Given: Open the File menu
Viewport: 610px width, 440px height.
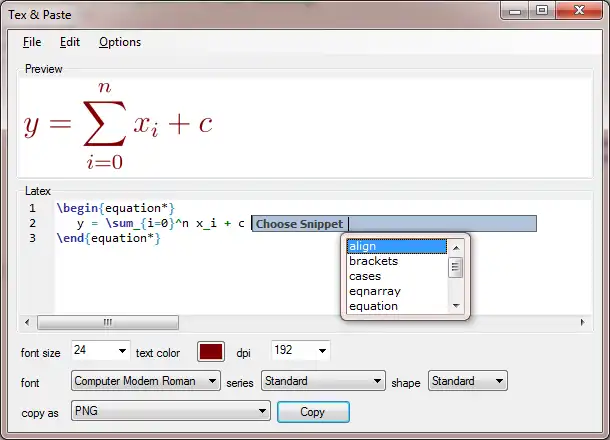Looking at the screenshot, I should (32, 42).
